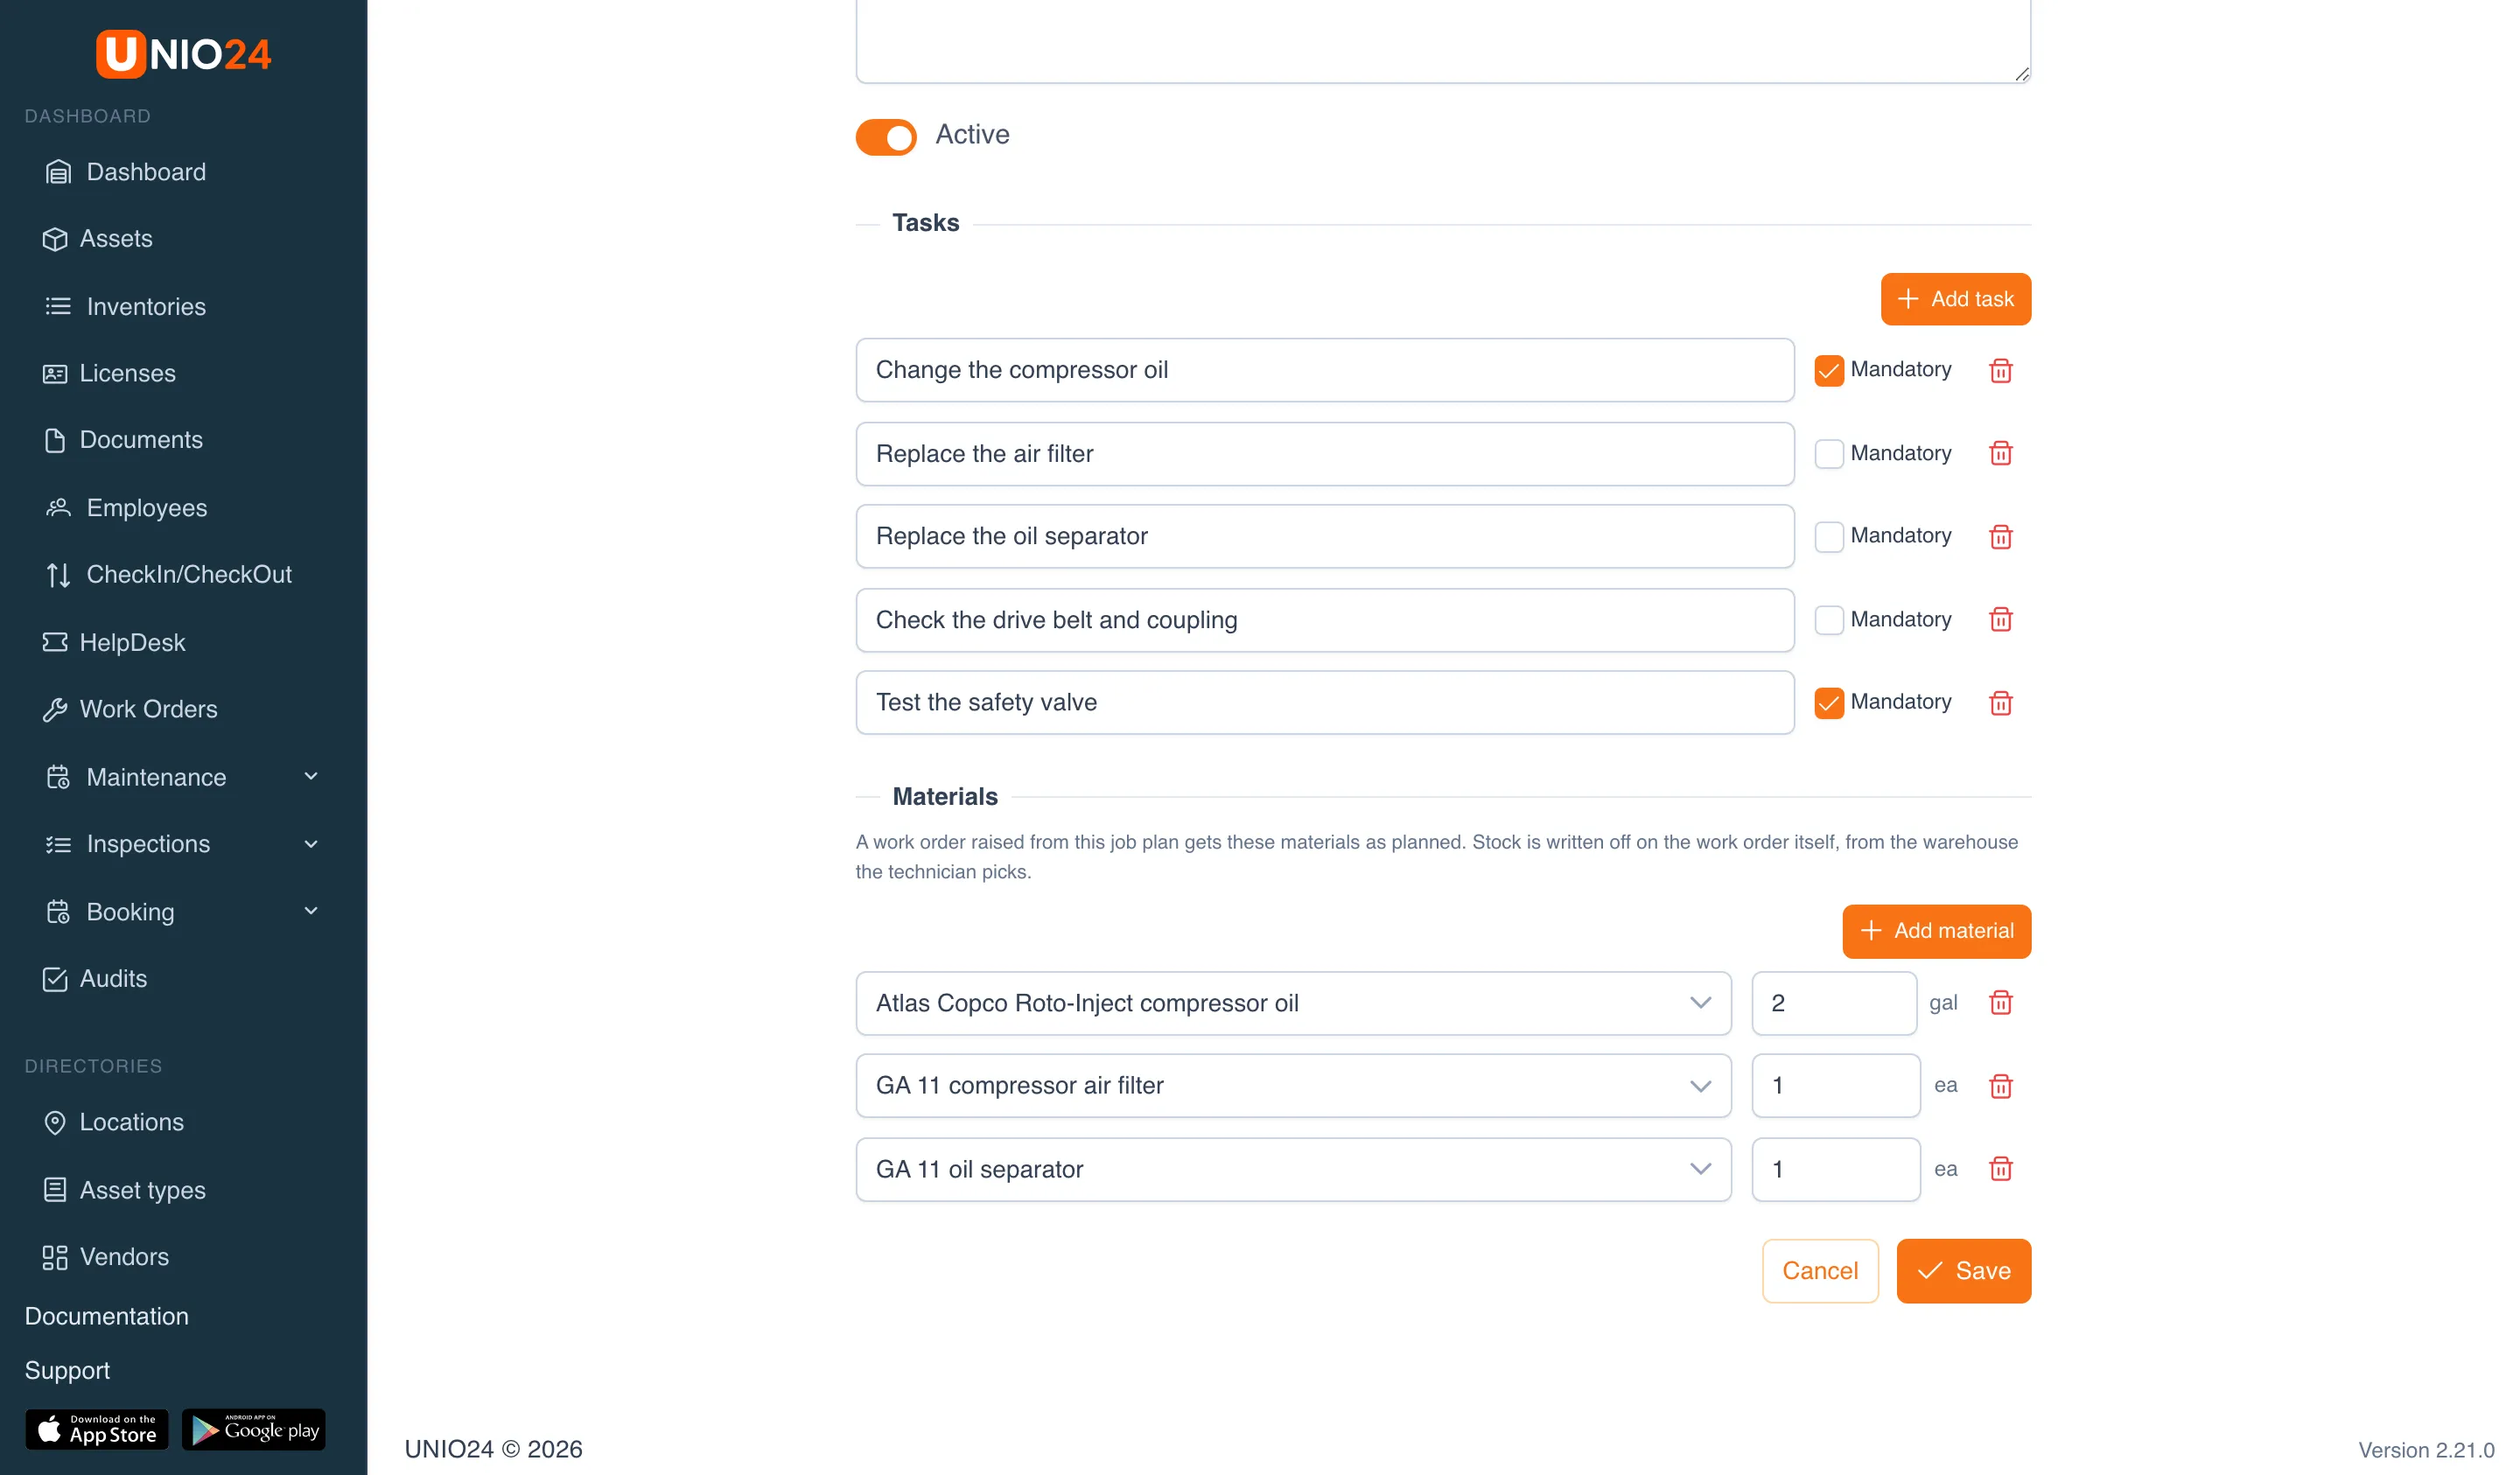Open App Store download badge
This screenshot has height=1475, width=2520.
(97, 1430)
